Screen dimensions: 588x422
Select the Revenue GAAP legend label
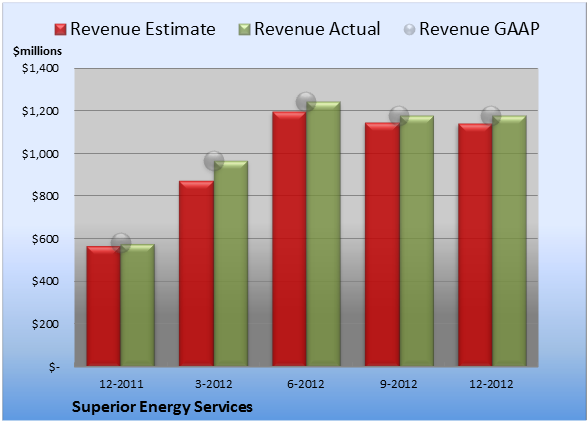coord(479,29)
